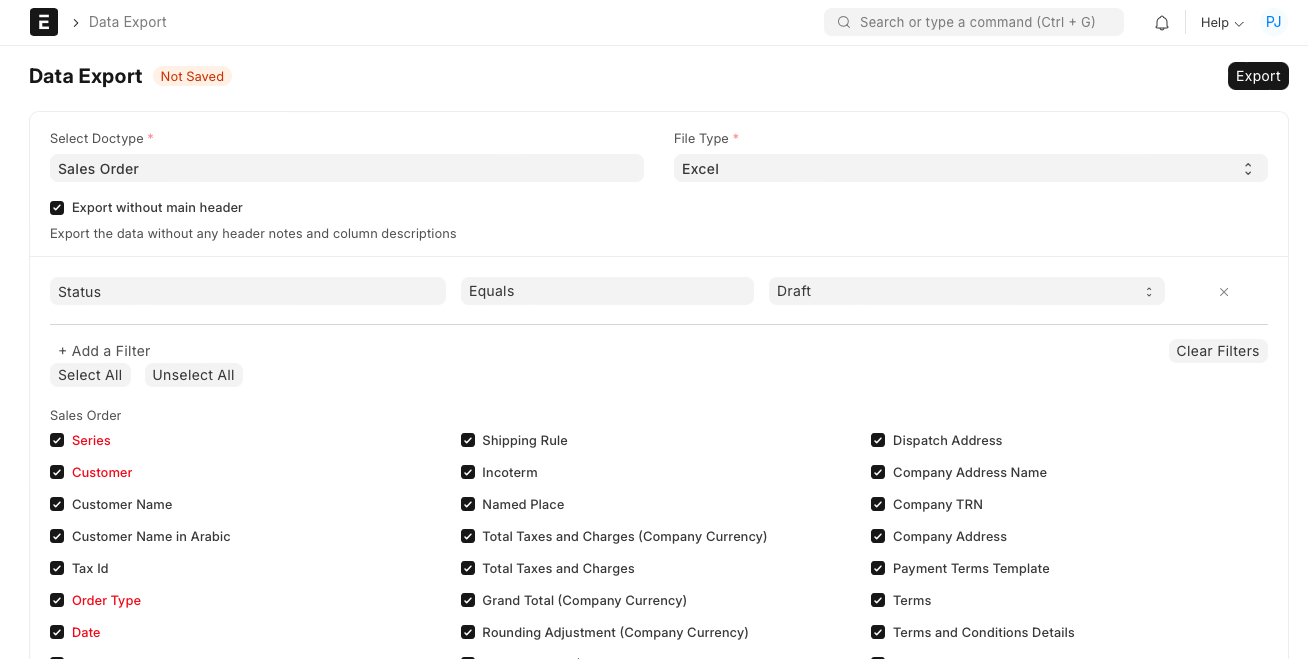
Task: Uncheck the Customer Name field checkbox
Action: pos(57,505)
